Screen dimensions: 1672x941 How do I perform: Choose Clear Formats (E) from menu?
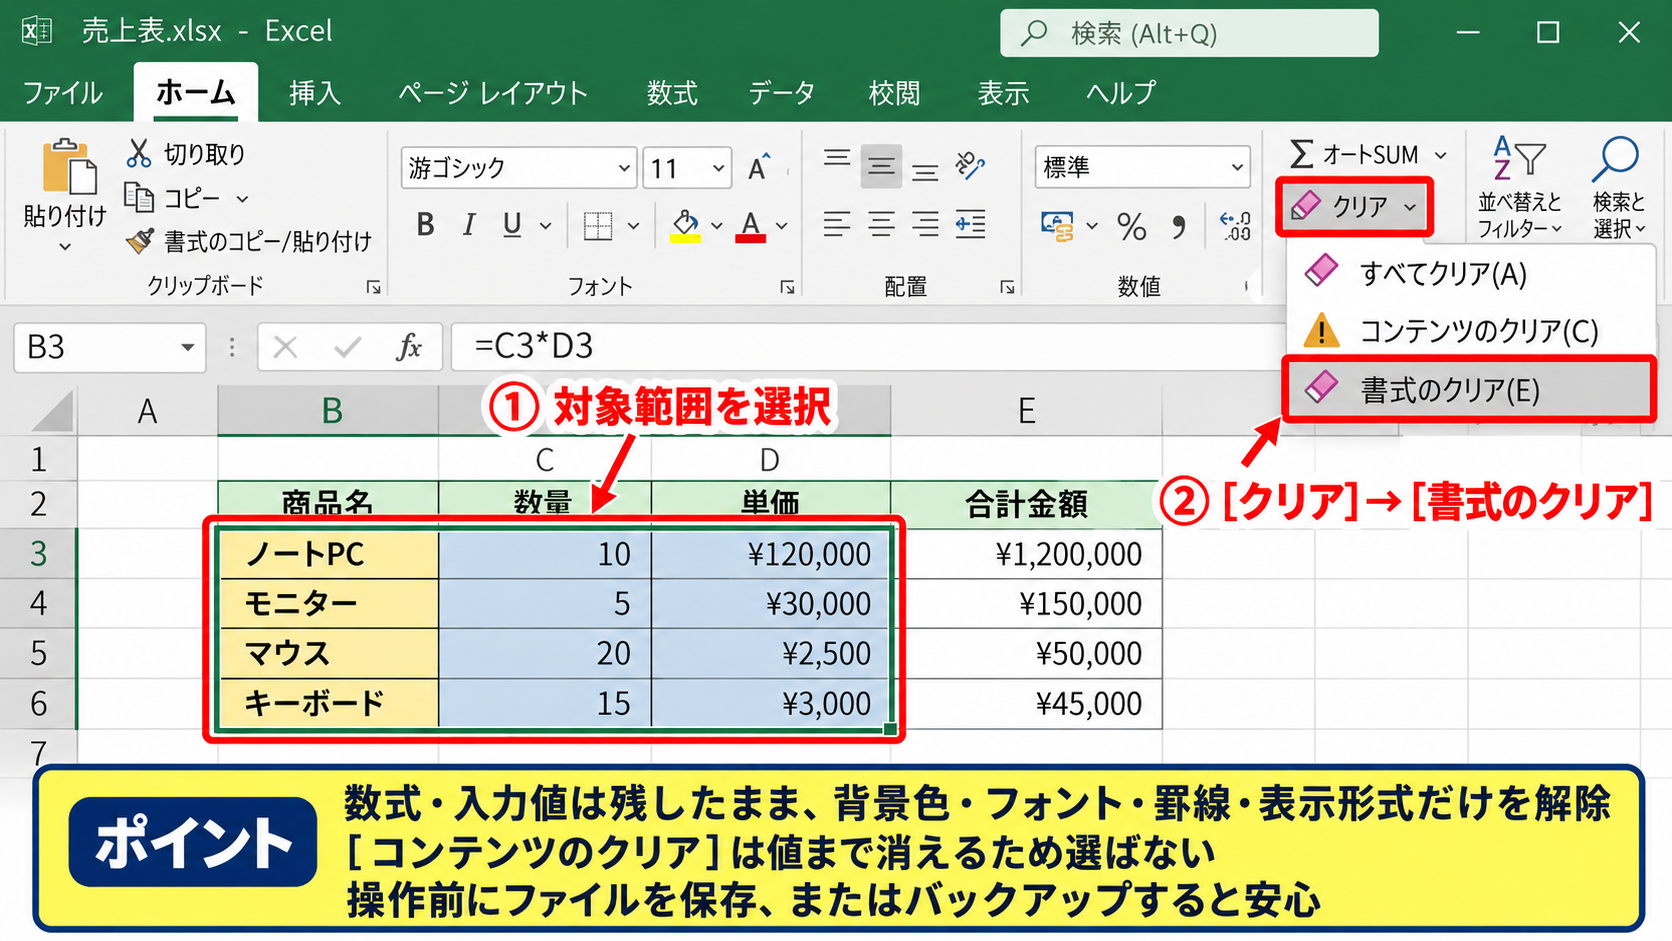pyautogui.click(x=1468, y=388)
